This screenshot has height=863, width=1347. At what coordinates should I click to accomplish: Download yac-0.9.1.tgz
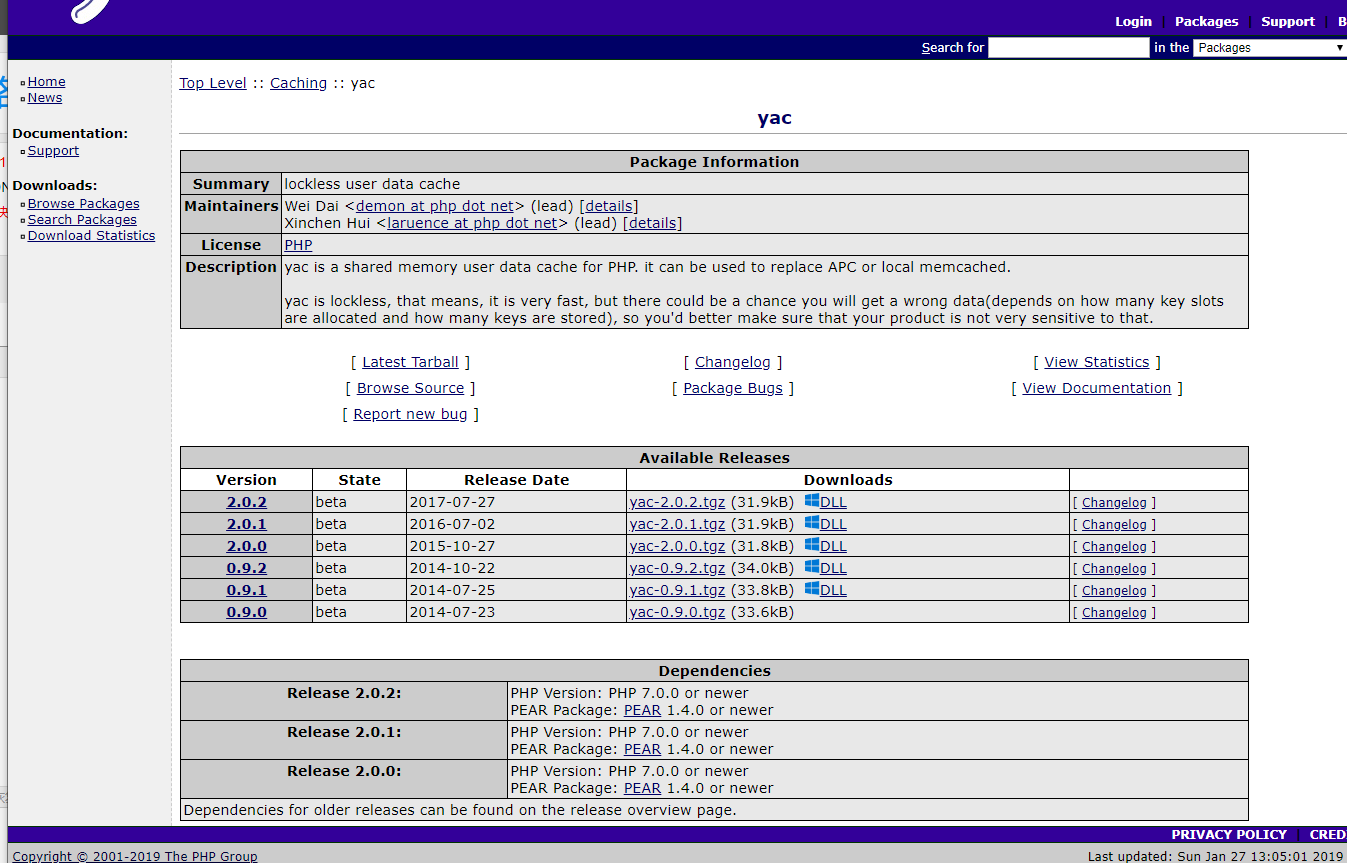pos(677,590)
